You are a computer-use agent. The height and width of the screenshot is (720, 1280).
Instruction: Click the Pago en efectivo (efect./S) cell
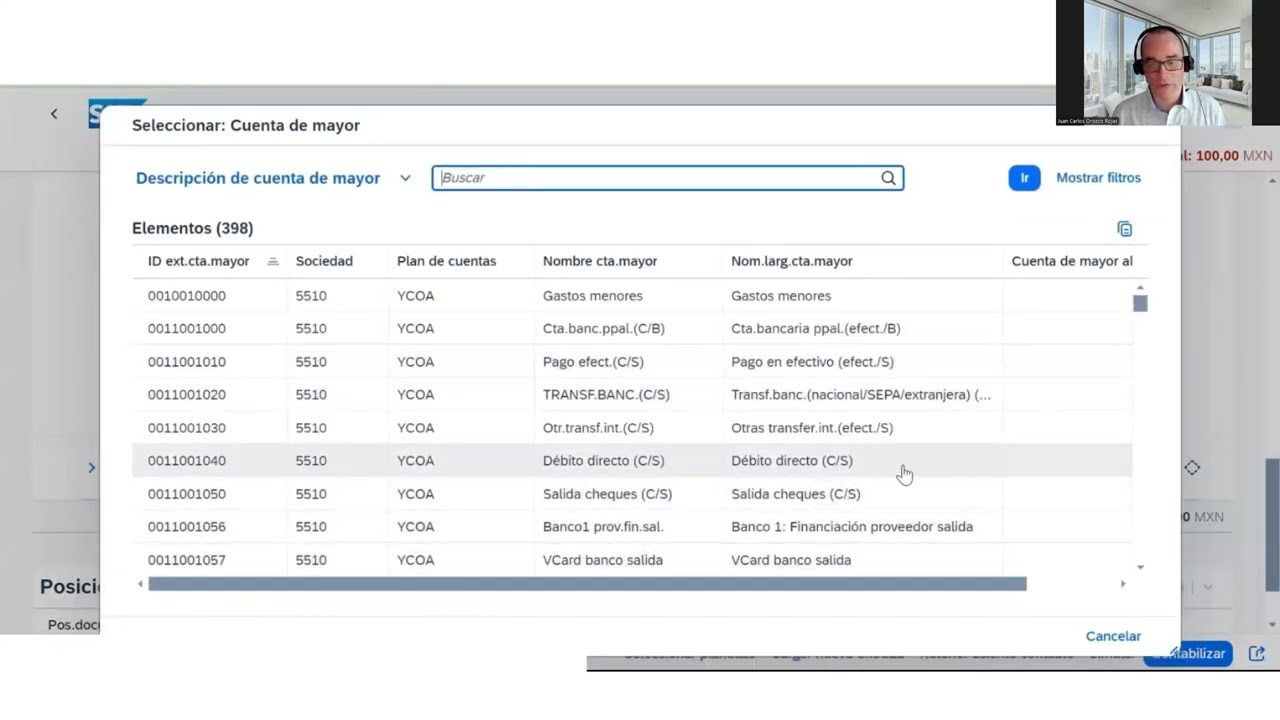tap(812, 362)
